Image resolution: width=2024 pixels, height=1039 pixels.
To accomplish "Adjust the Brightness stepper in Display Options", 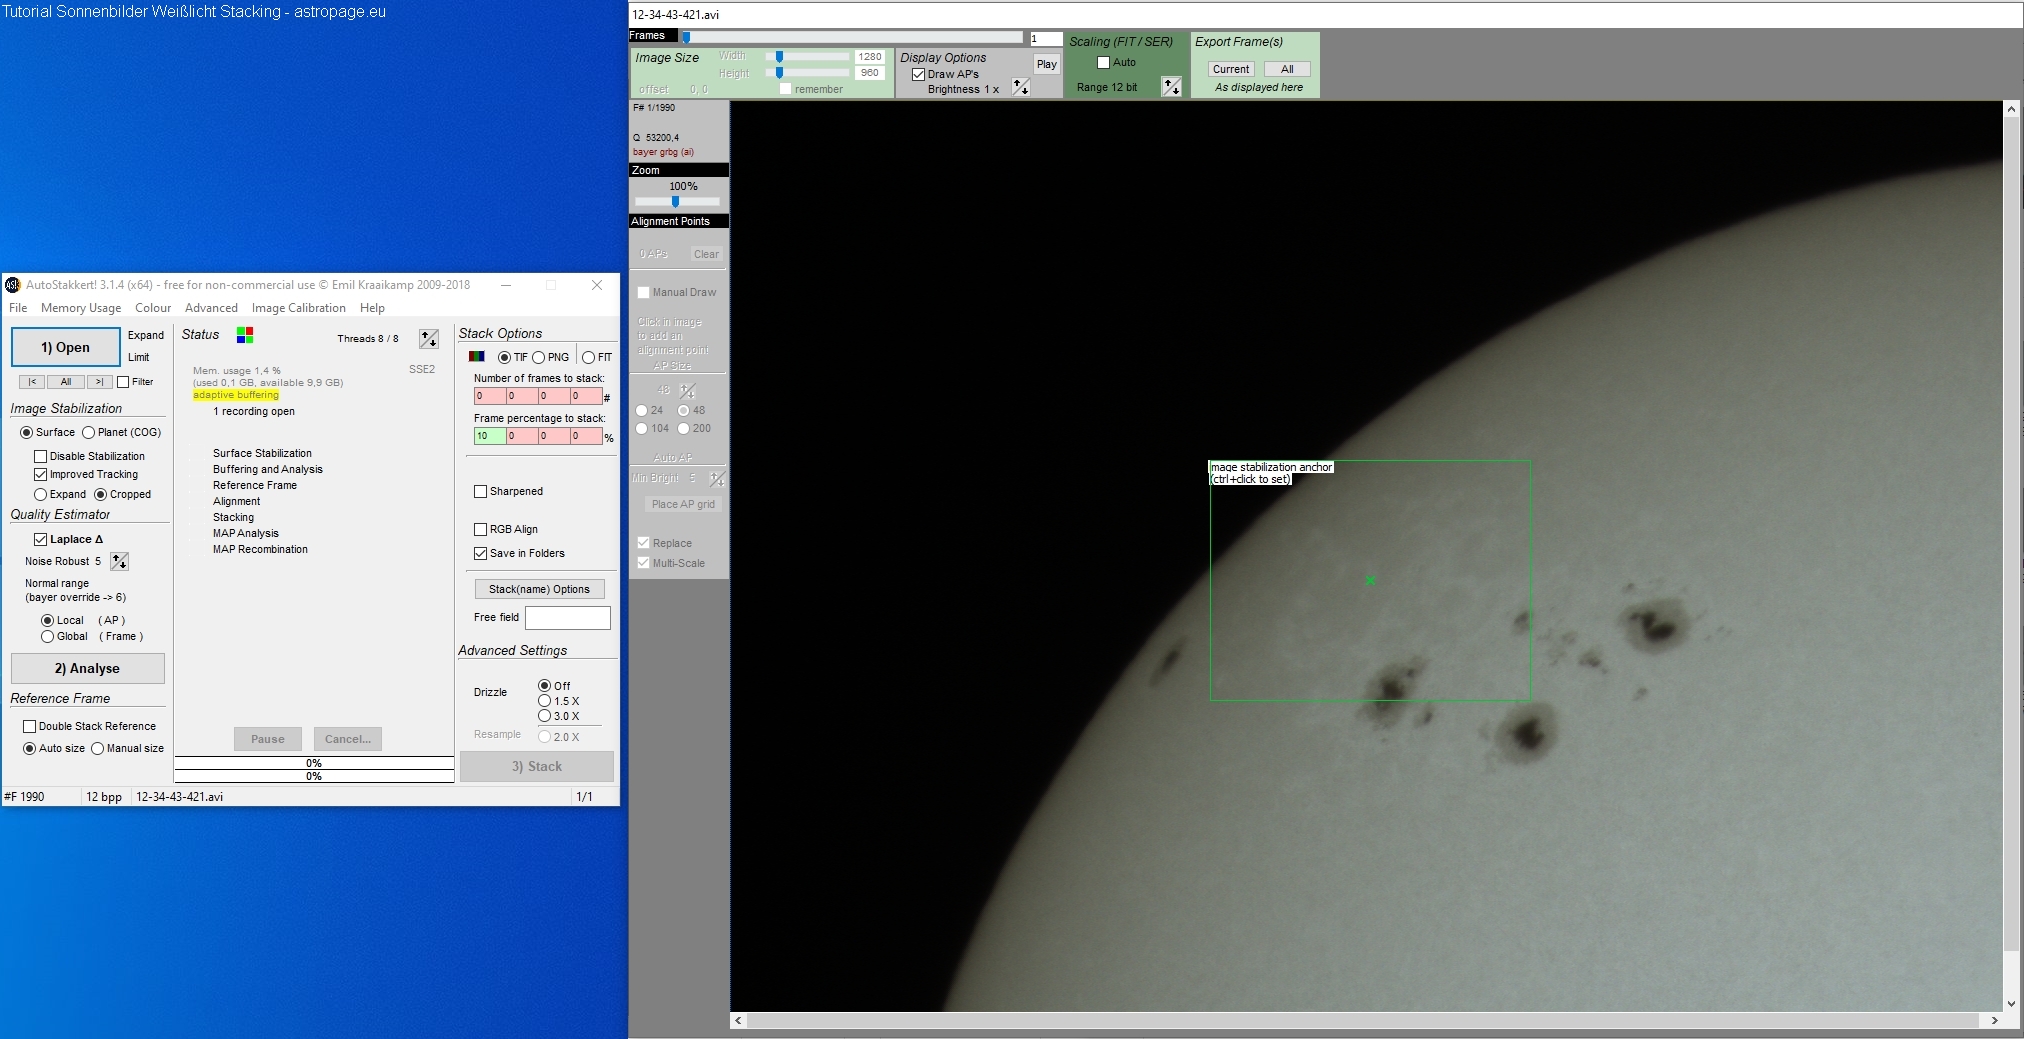I will [x=1020, y=88].
